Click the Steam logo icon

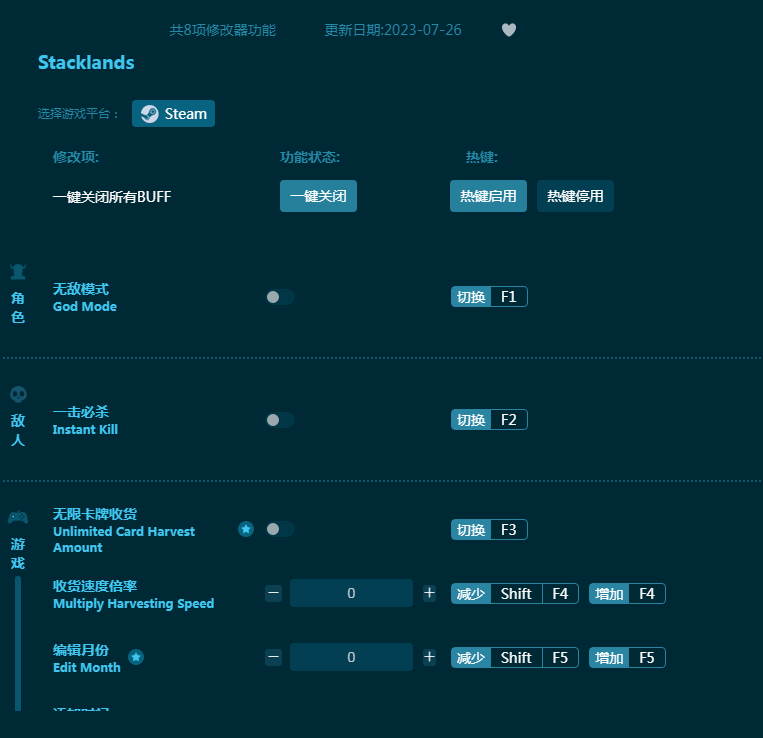[x=149, y=114]
